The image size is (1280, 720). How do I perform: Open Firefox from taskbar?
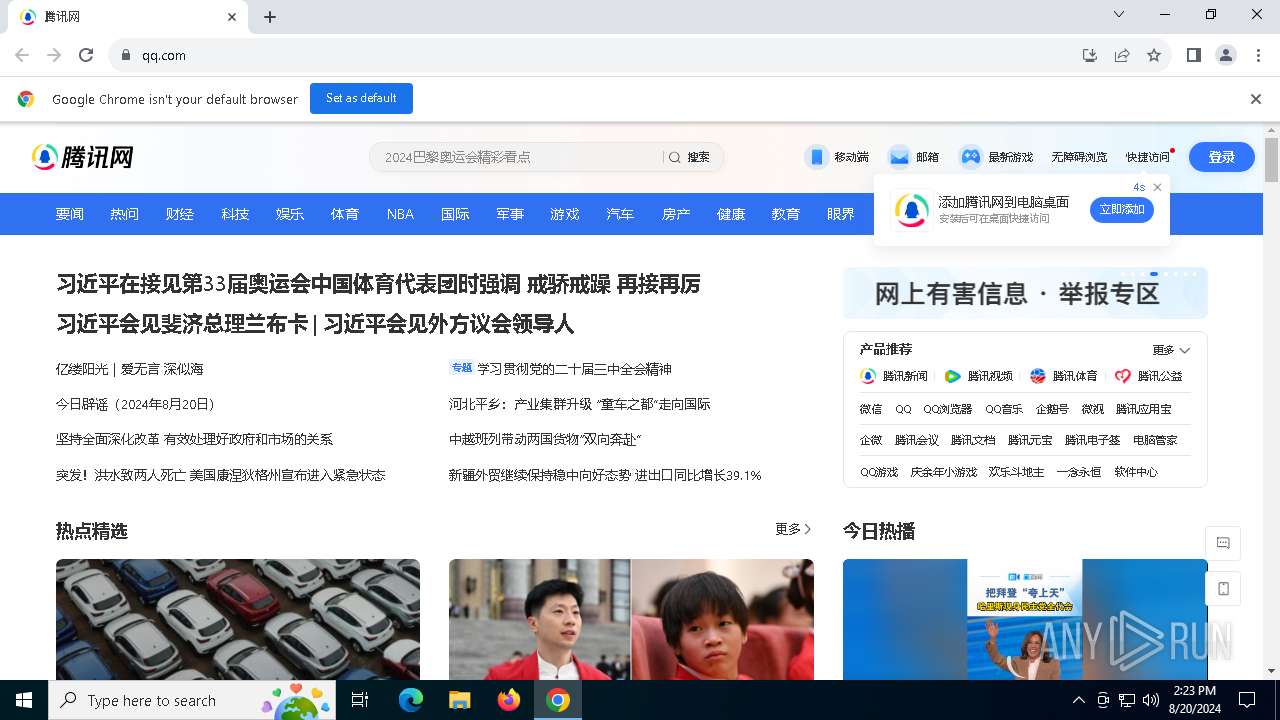tap(509, 700)
